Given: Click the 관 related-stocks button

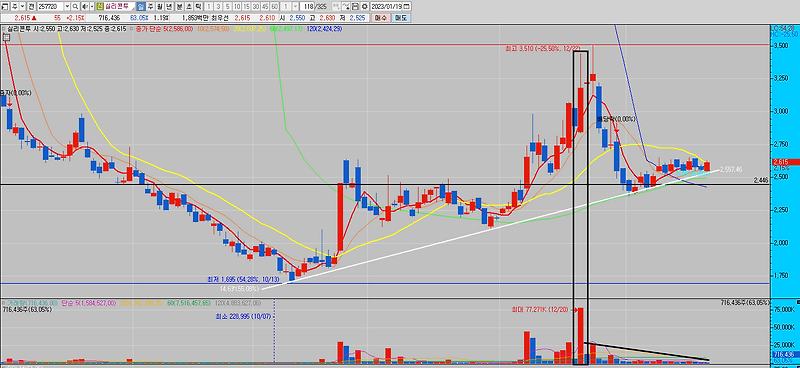Looking at the screenshot, I should point(31,6).
